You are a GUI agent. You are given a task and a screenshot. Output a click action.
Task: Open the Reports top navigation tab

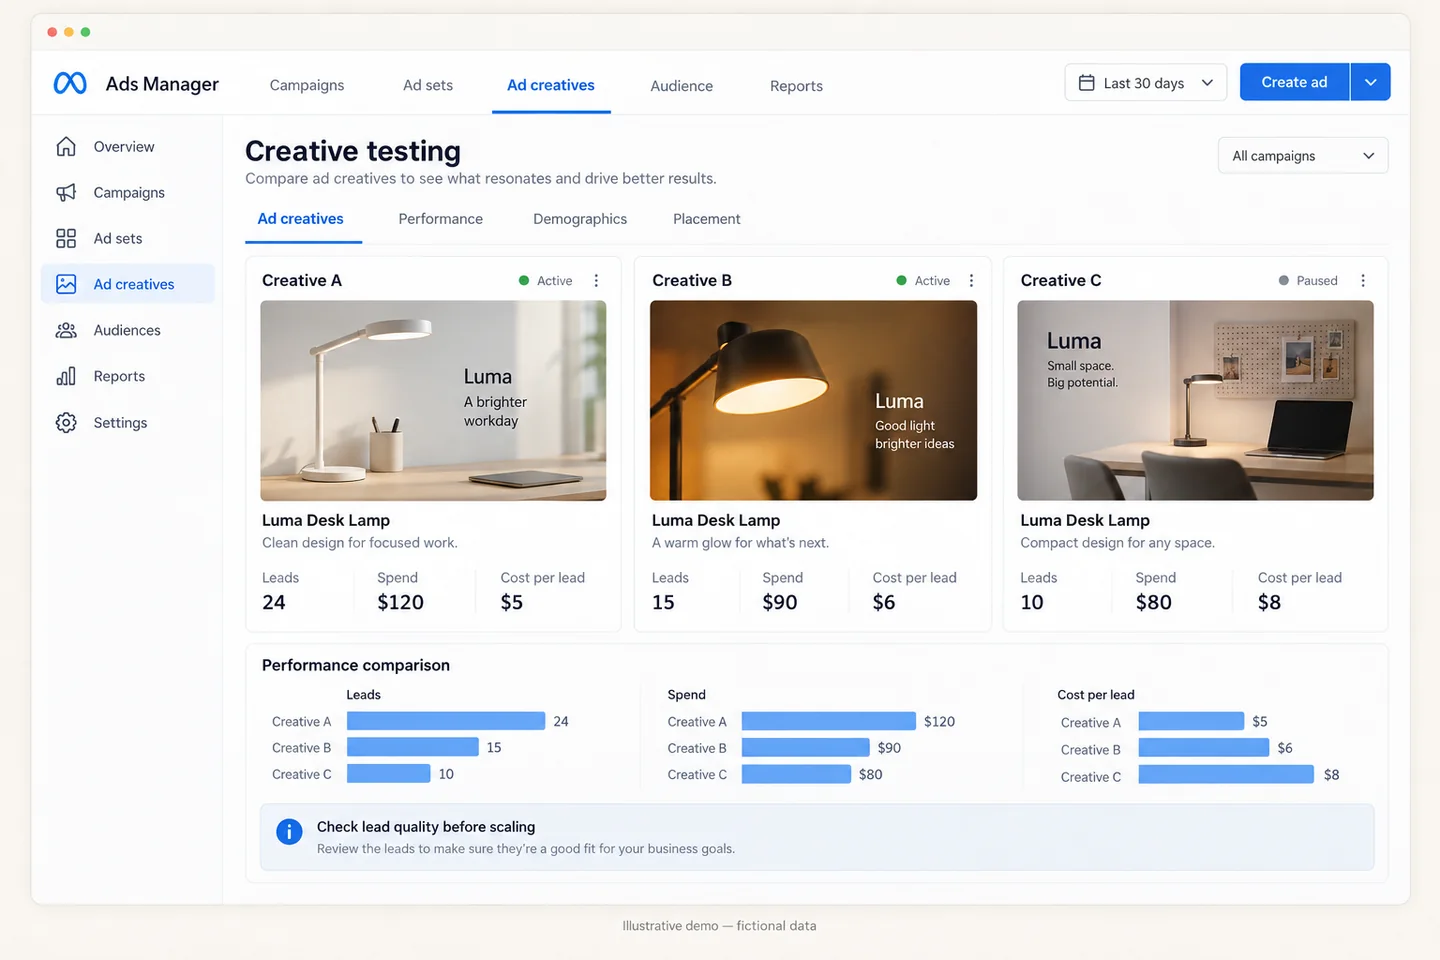coord(796,86)
